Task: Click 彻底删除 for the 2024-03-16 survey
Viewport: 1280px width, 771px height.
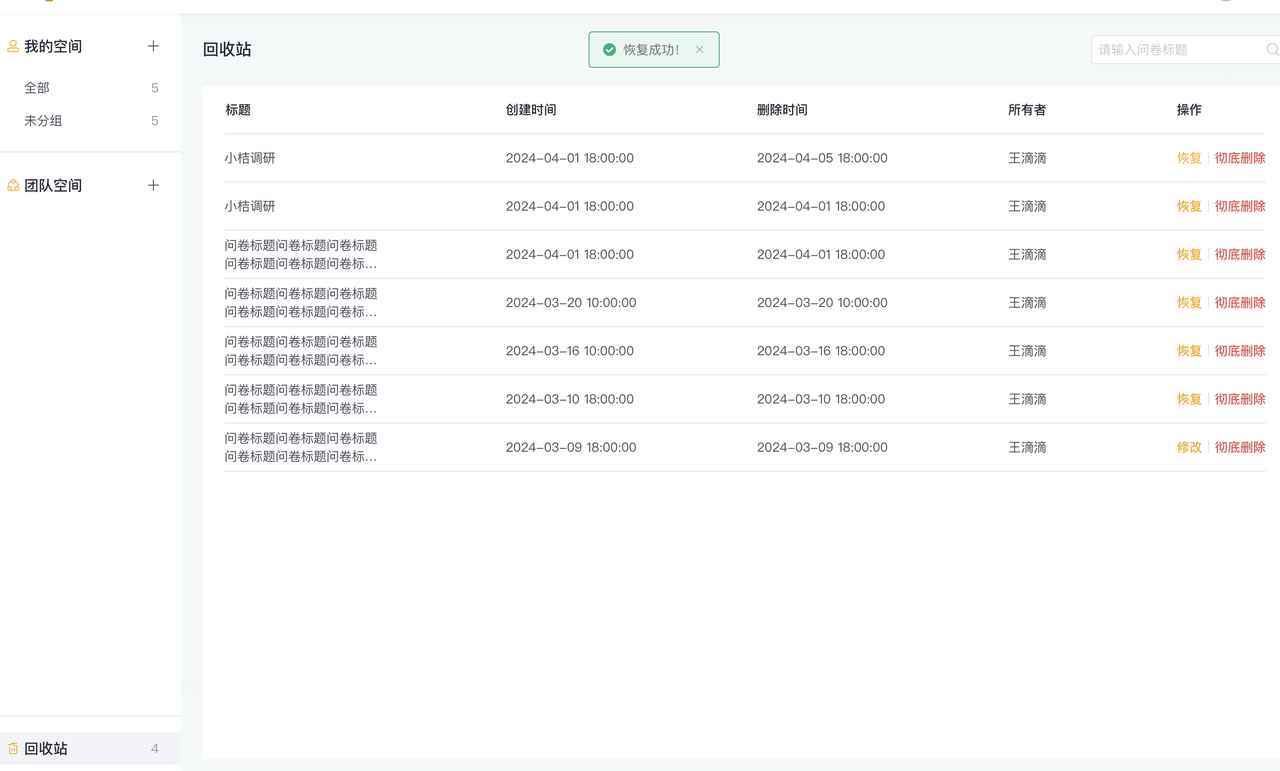Action: pos(1239,351)
